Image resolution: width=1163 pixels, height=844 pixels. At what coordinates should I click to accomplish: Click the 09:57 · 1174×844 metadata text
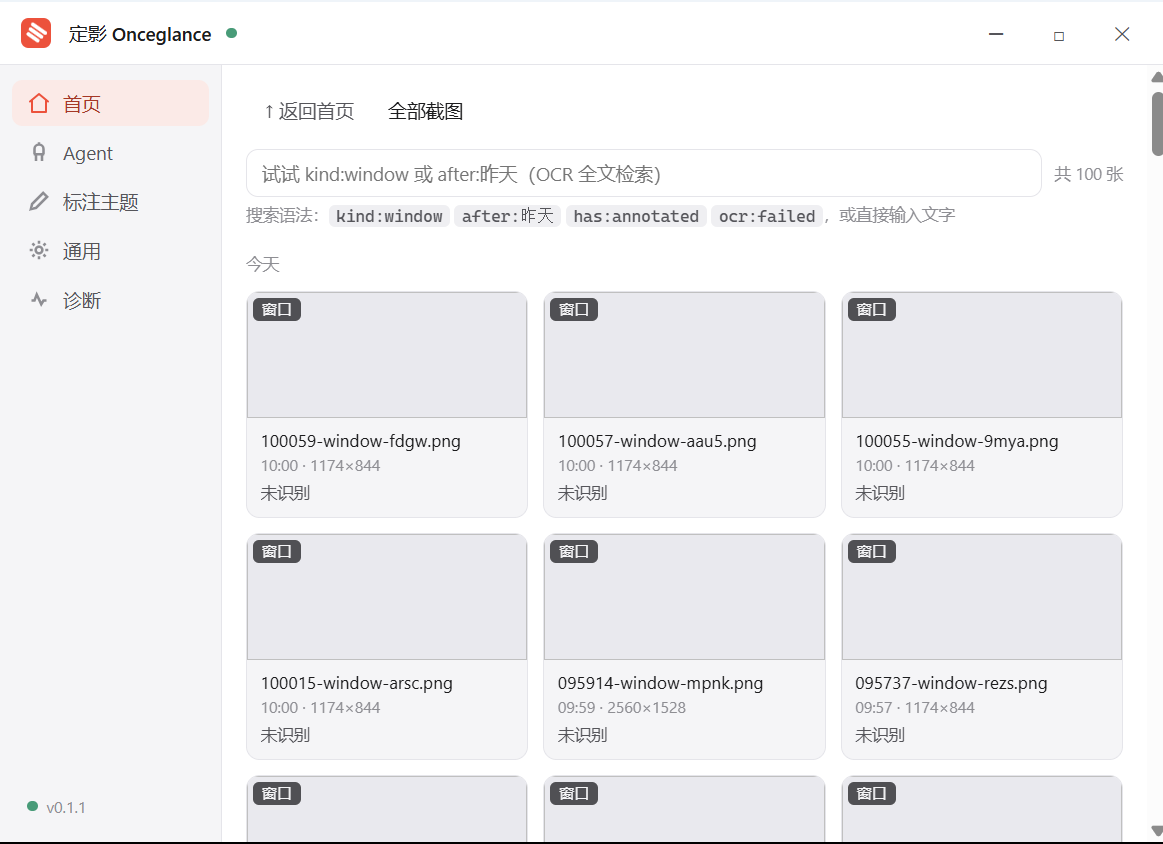(x=915, y=708)
